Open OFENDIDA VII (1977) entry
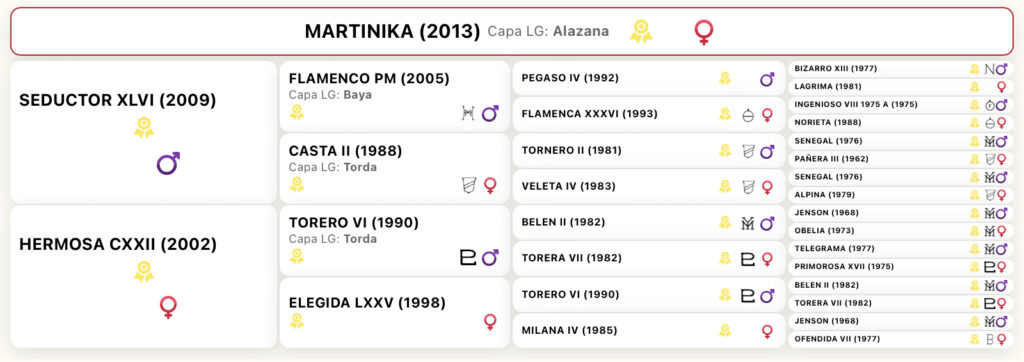The width and height of the screenshot is (1024, 362). coord(837,339)
